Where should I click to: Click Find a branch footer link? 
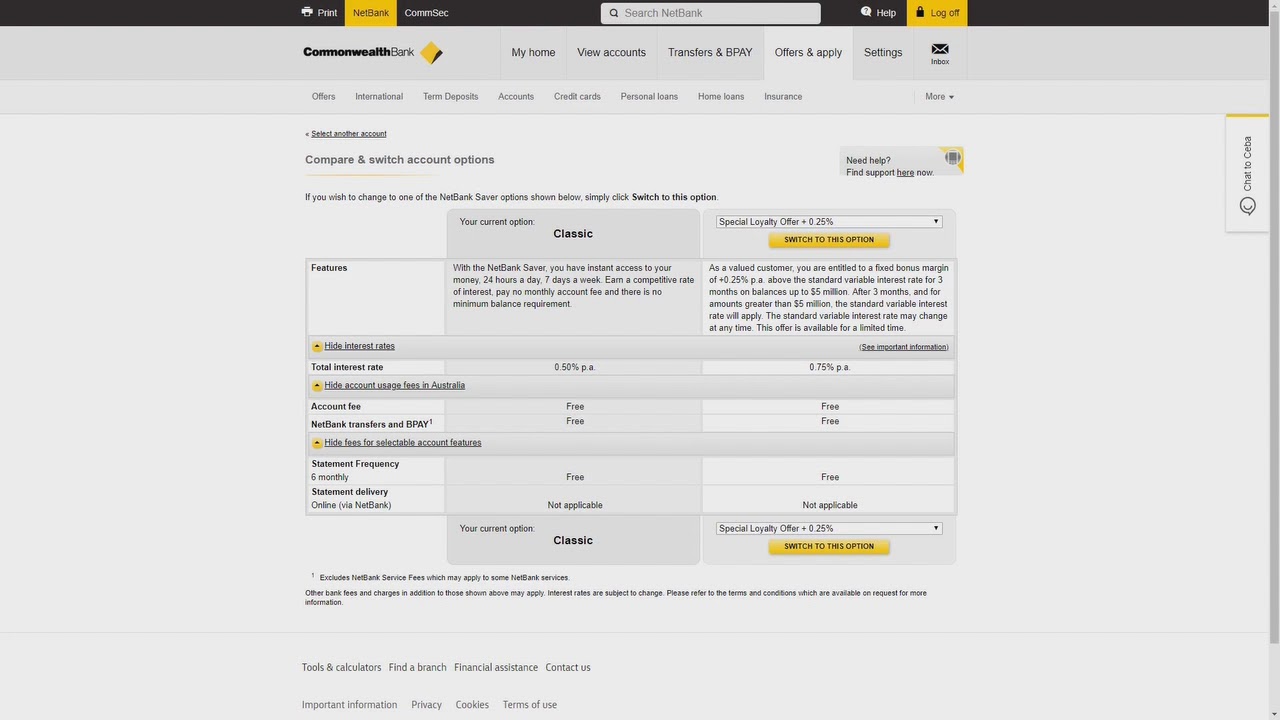coord(417,668)
